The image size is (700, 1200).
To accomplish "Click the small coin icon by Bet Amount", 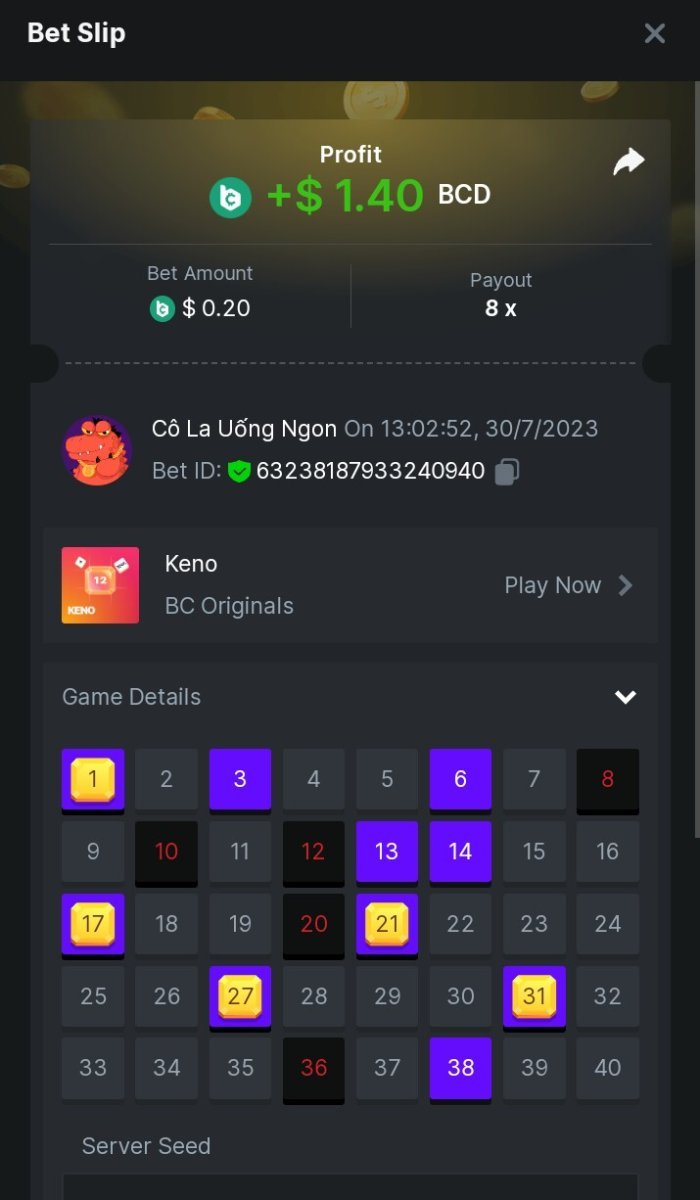I will (162, 309).
